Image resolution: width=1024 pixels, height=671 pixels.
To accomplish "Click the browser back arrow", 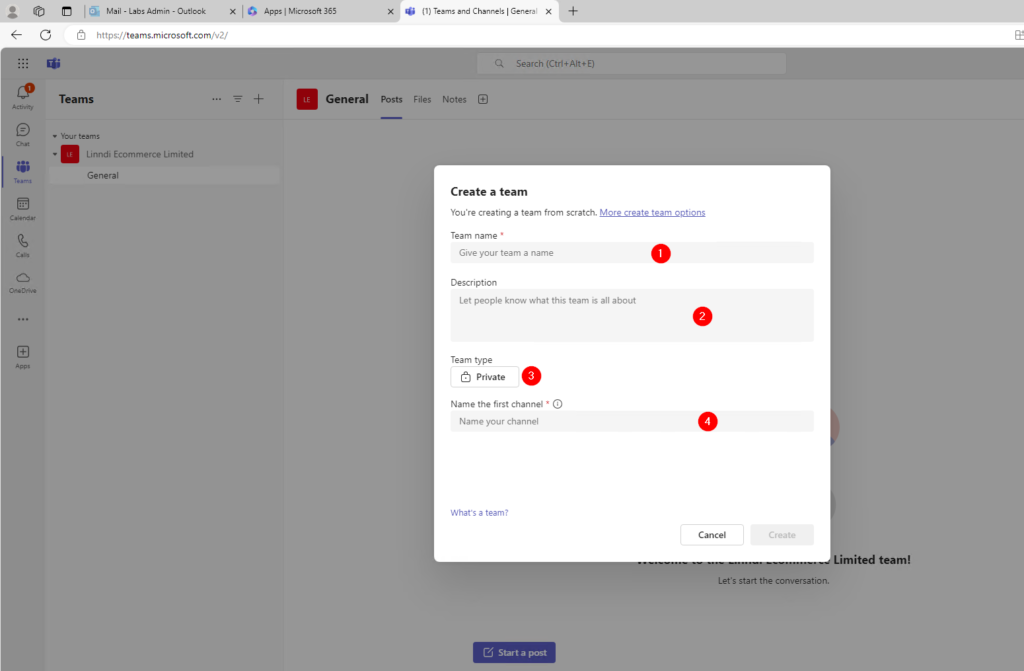I will (16, 35).
